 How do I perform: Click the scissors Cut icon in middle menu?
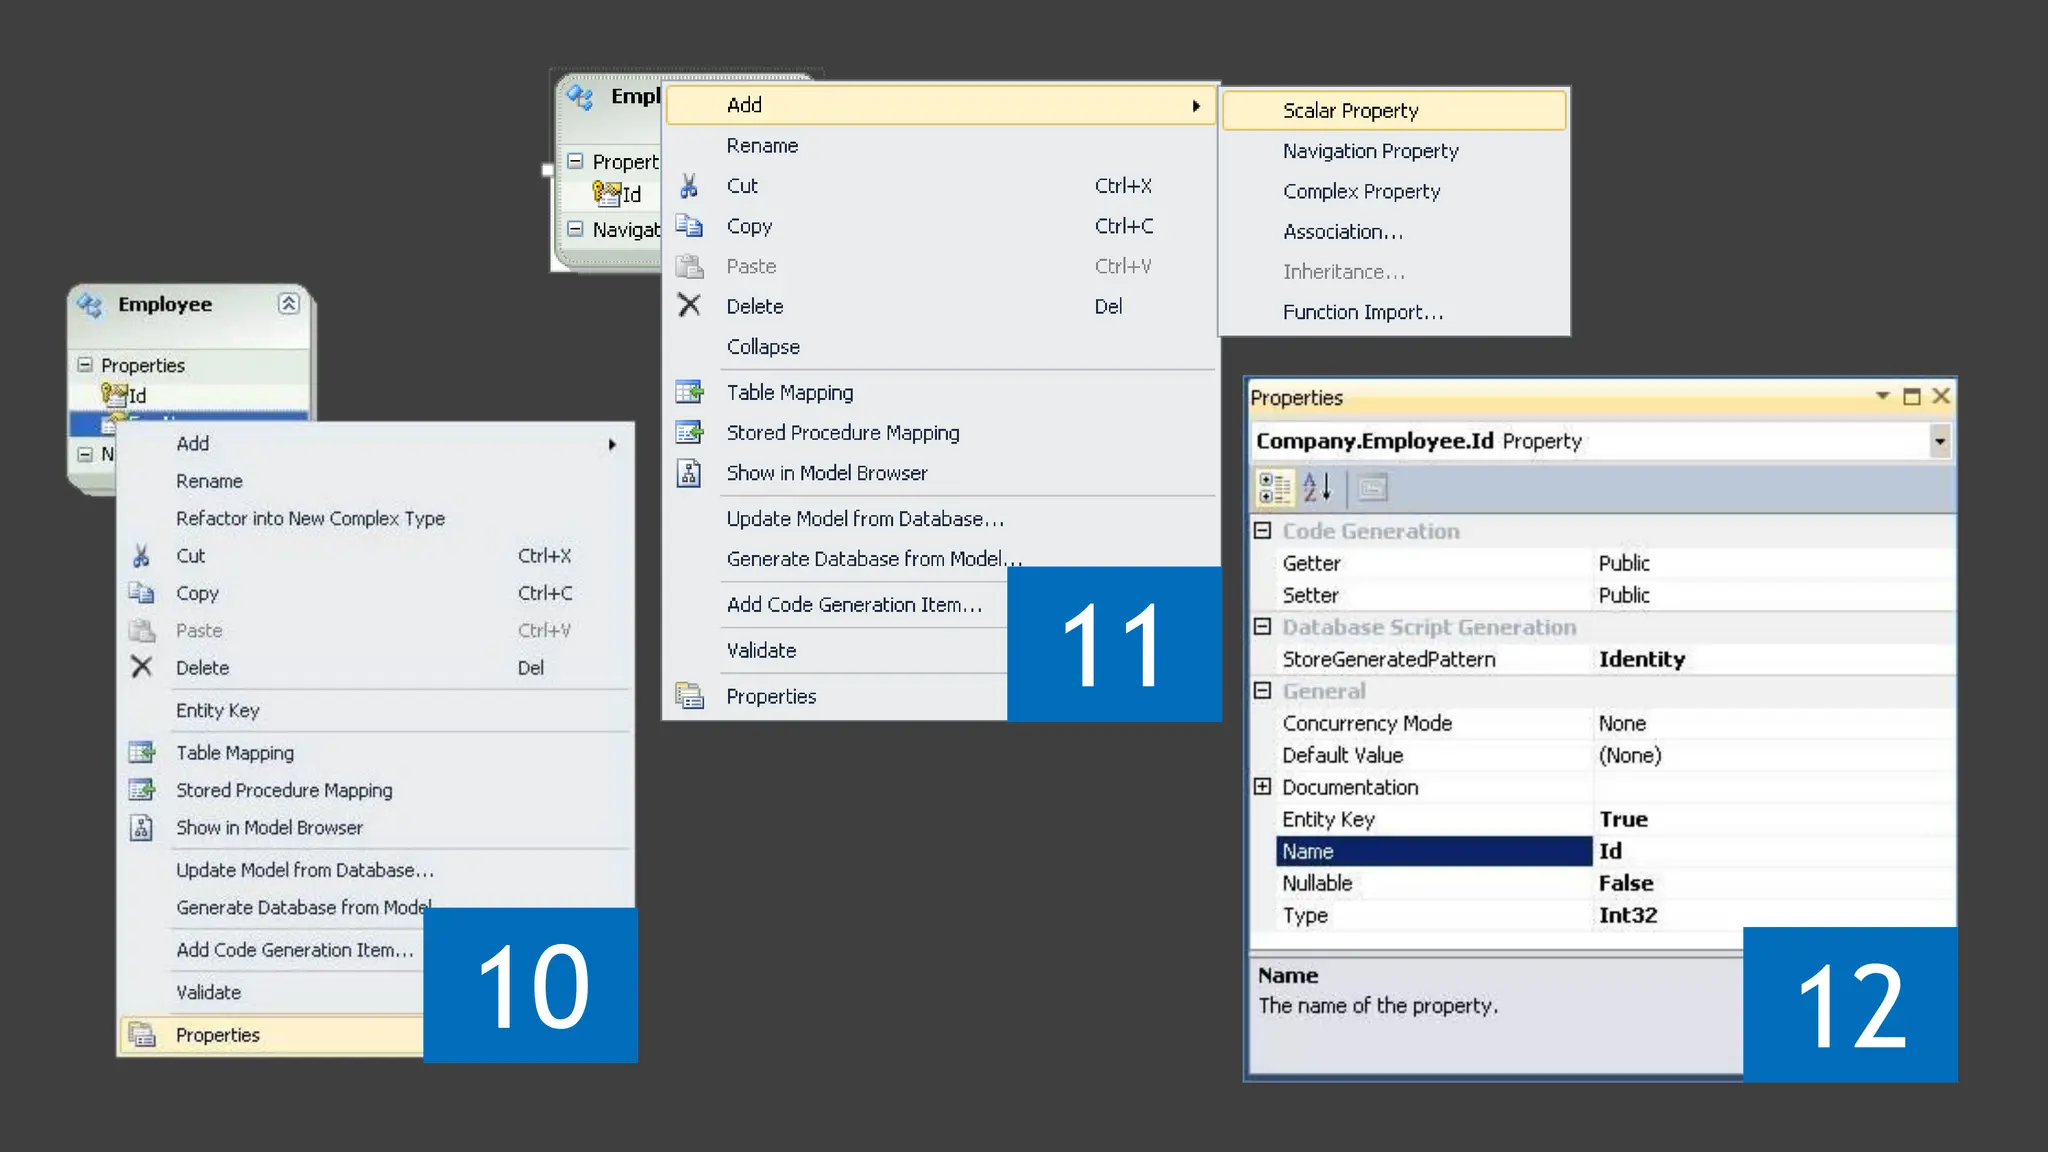pos(689,186)
